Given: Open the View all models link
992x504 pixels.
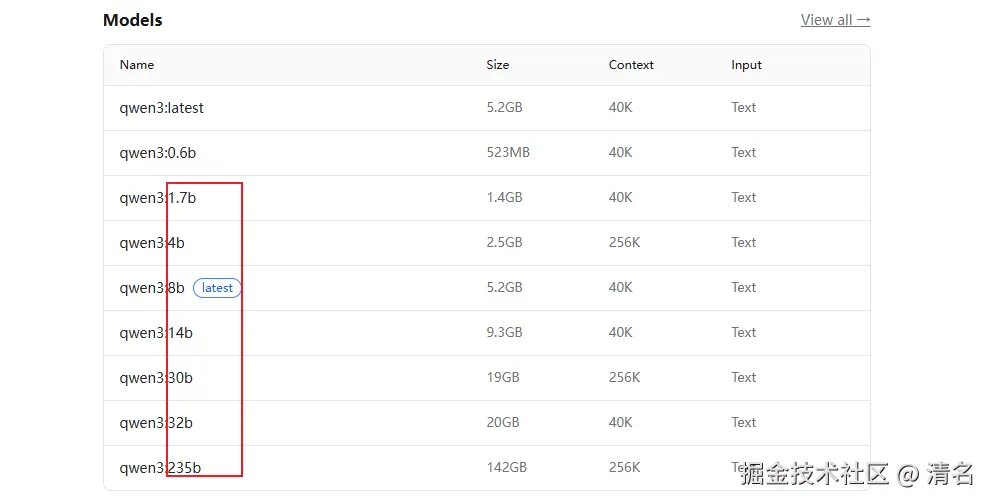Looking at the screenshot, I should point(835,20).
